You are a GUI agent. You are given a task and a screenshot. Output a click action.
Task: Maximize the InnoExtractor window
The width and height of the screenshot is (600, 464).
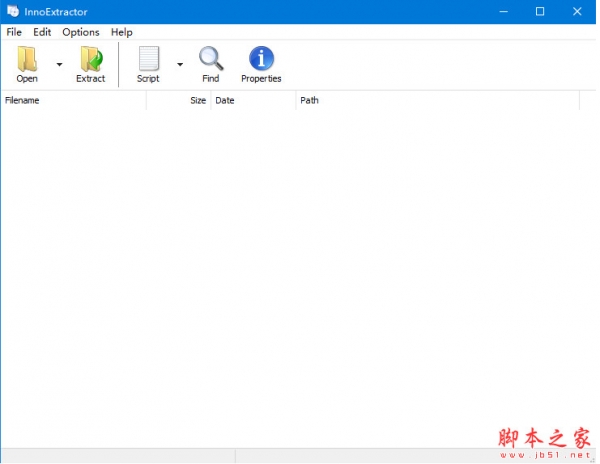click(x=540, y=11)
